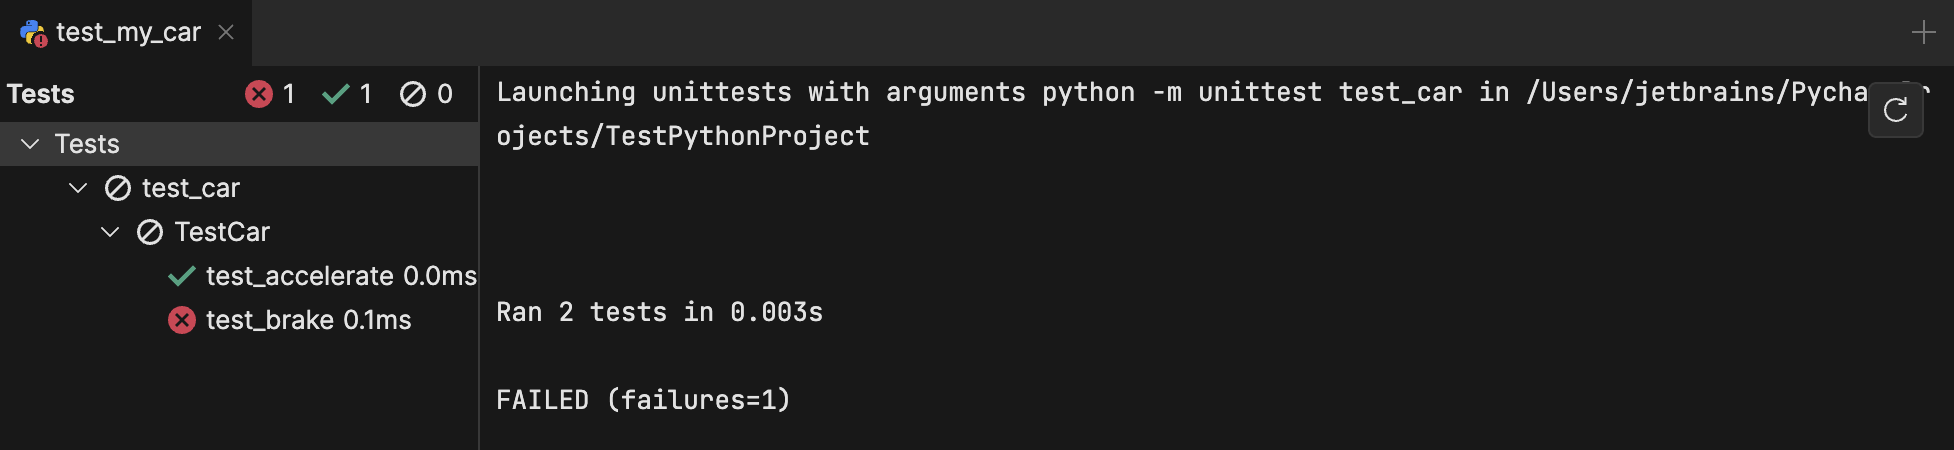The width and height of the screenshot is (1954, 450).
Task: Collapse the TestCar class node
Action: point(110,232)
